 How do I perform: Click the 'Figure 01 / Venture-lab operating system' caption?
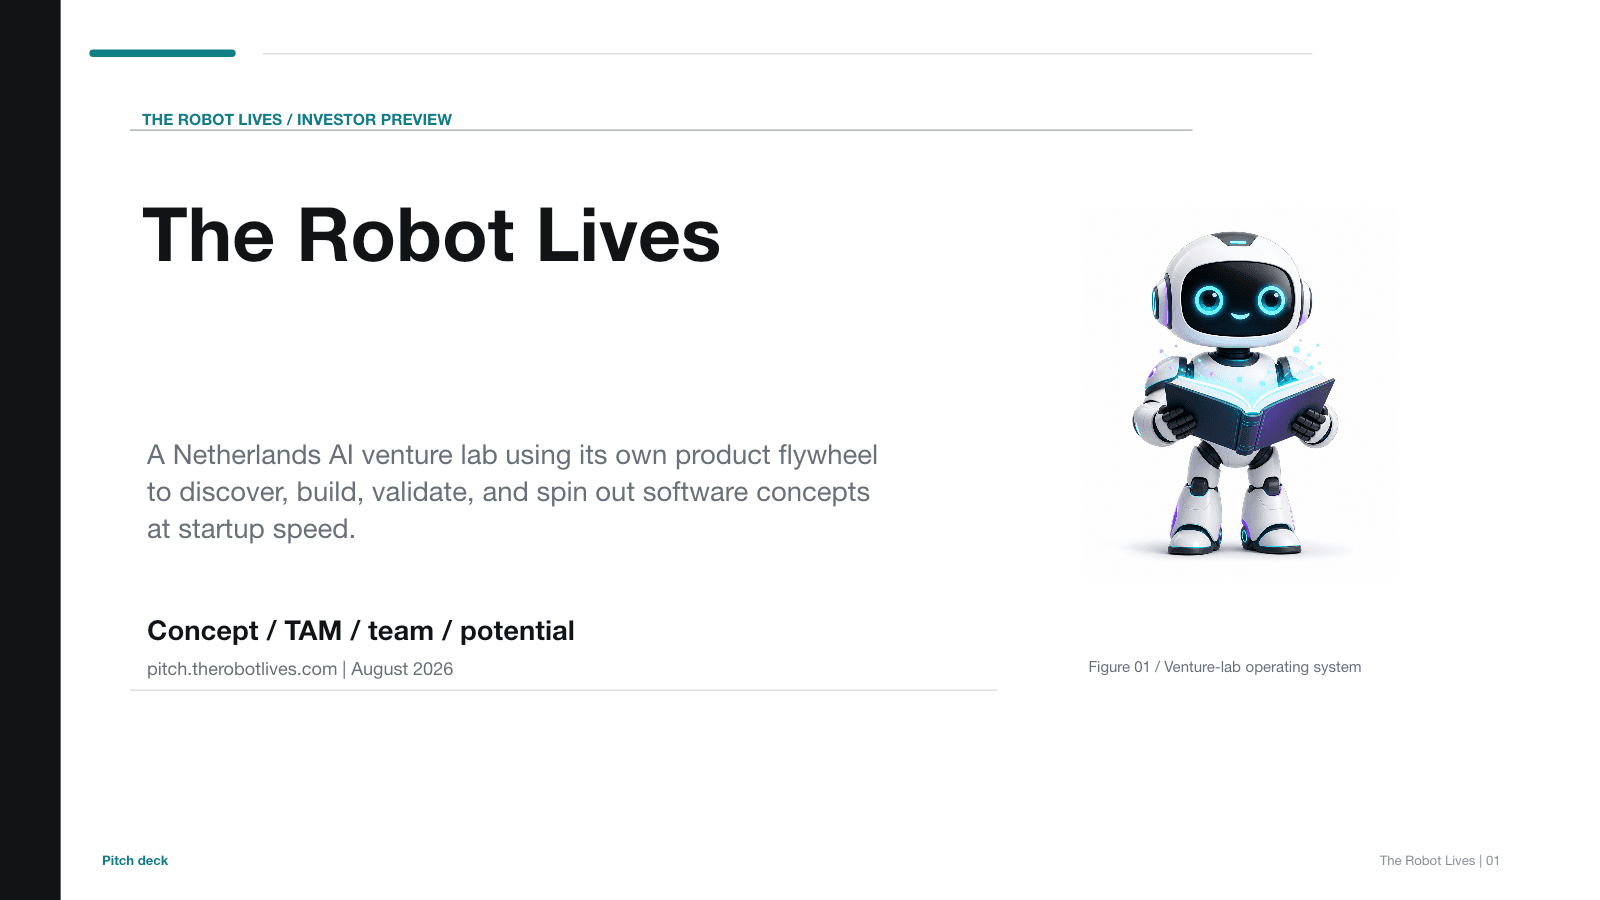1224,667
